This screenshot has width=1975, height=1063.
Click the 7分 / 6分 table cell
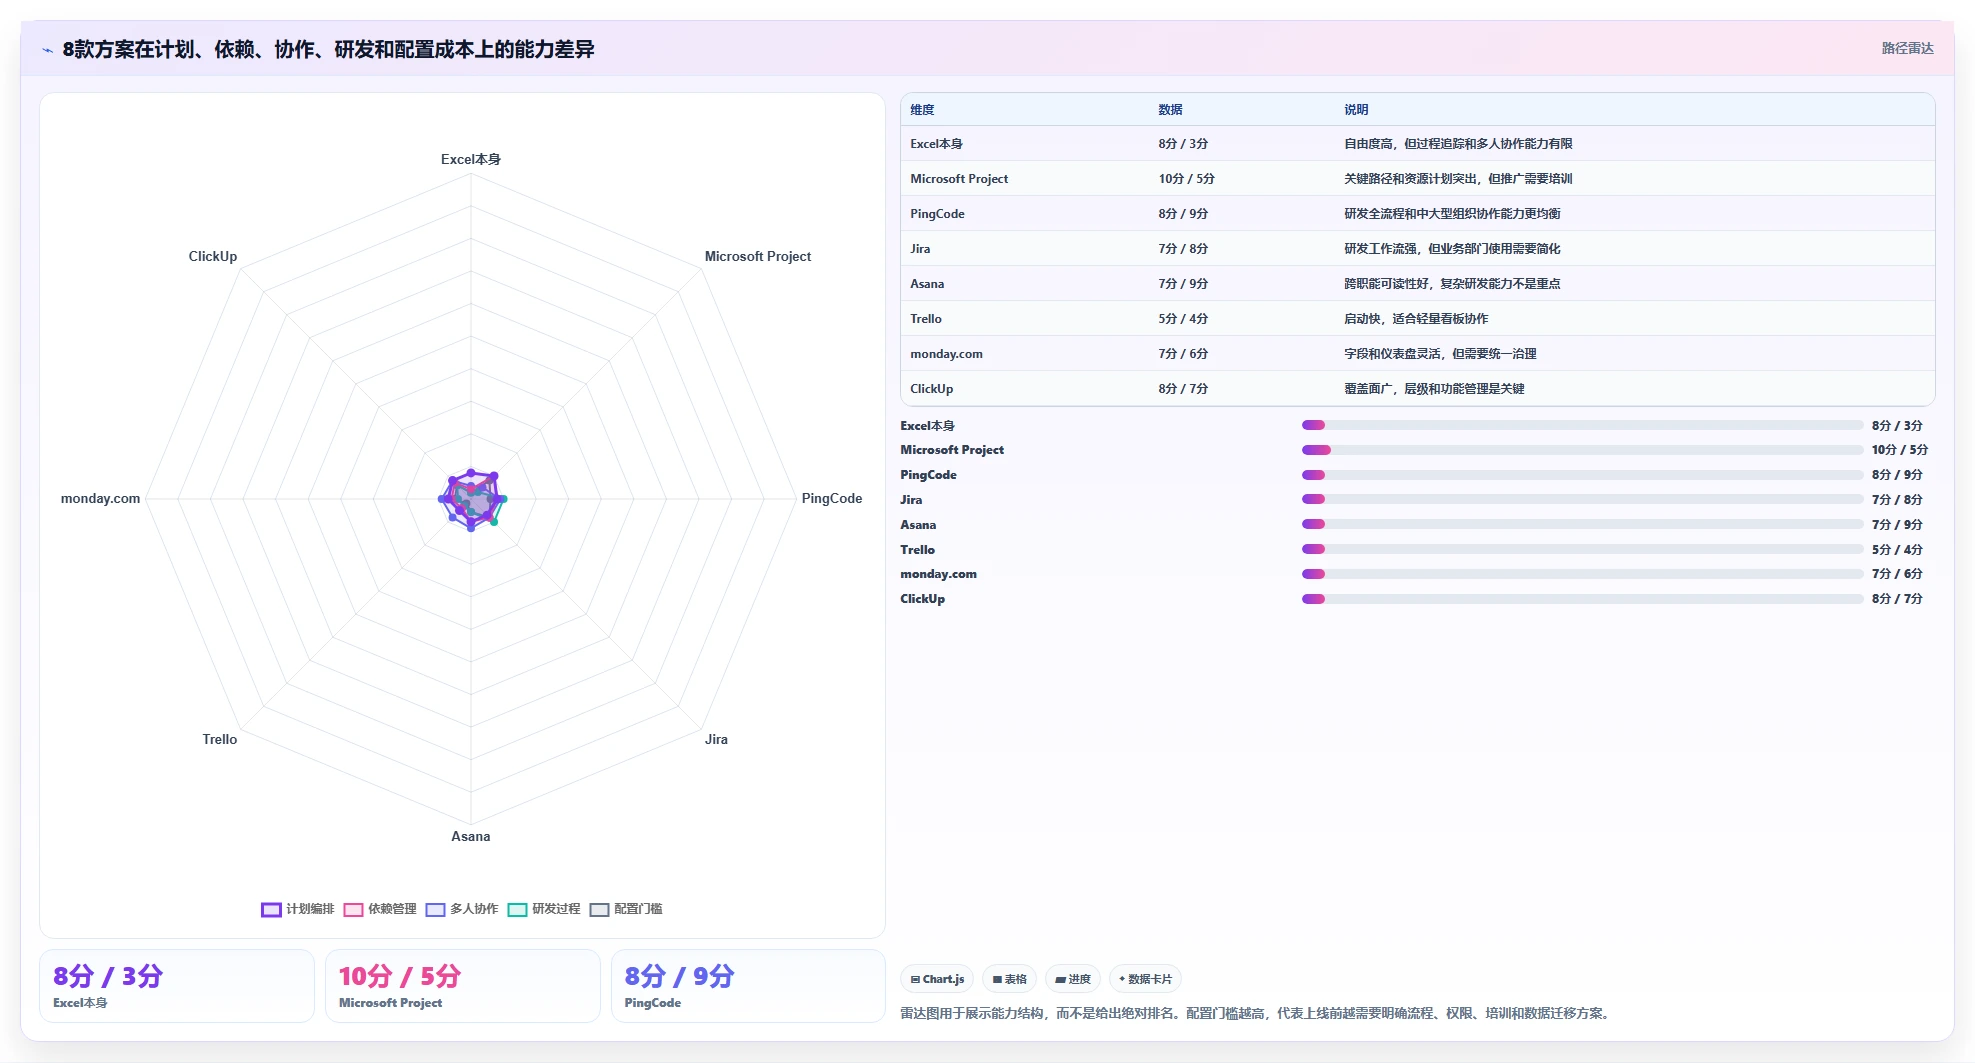tap(1183, 354)
